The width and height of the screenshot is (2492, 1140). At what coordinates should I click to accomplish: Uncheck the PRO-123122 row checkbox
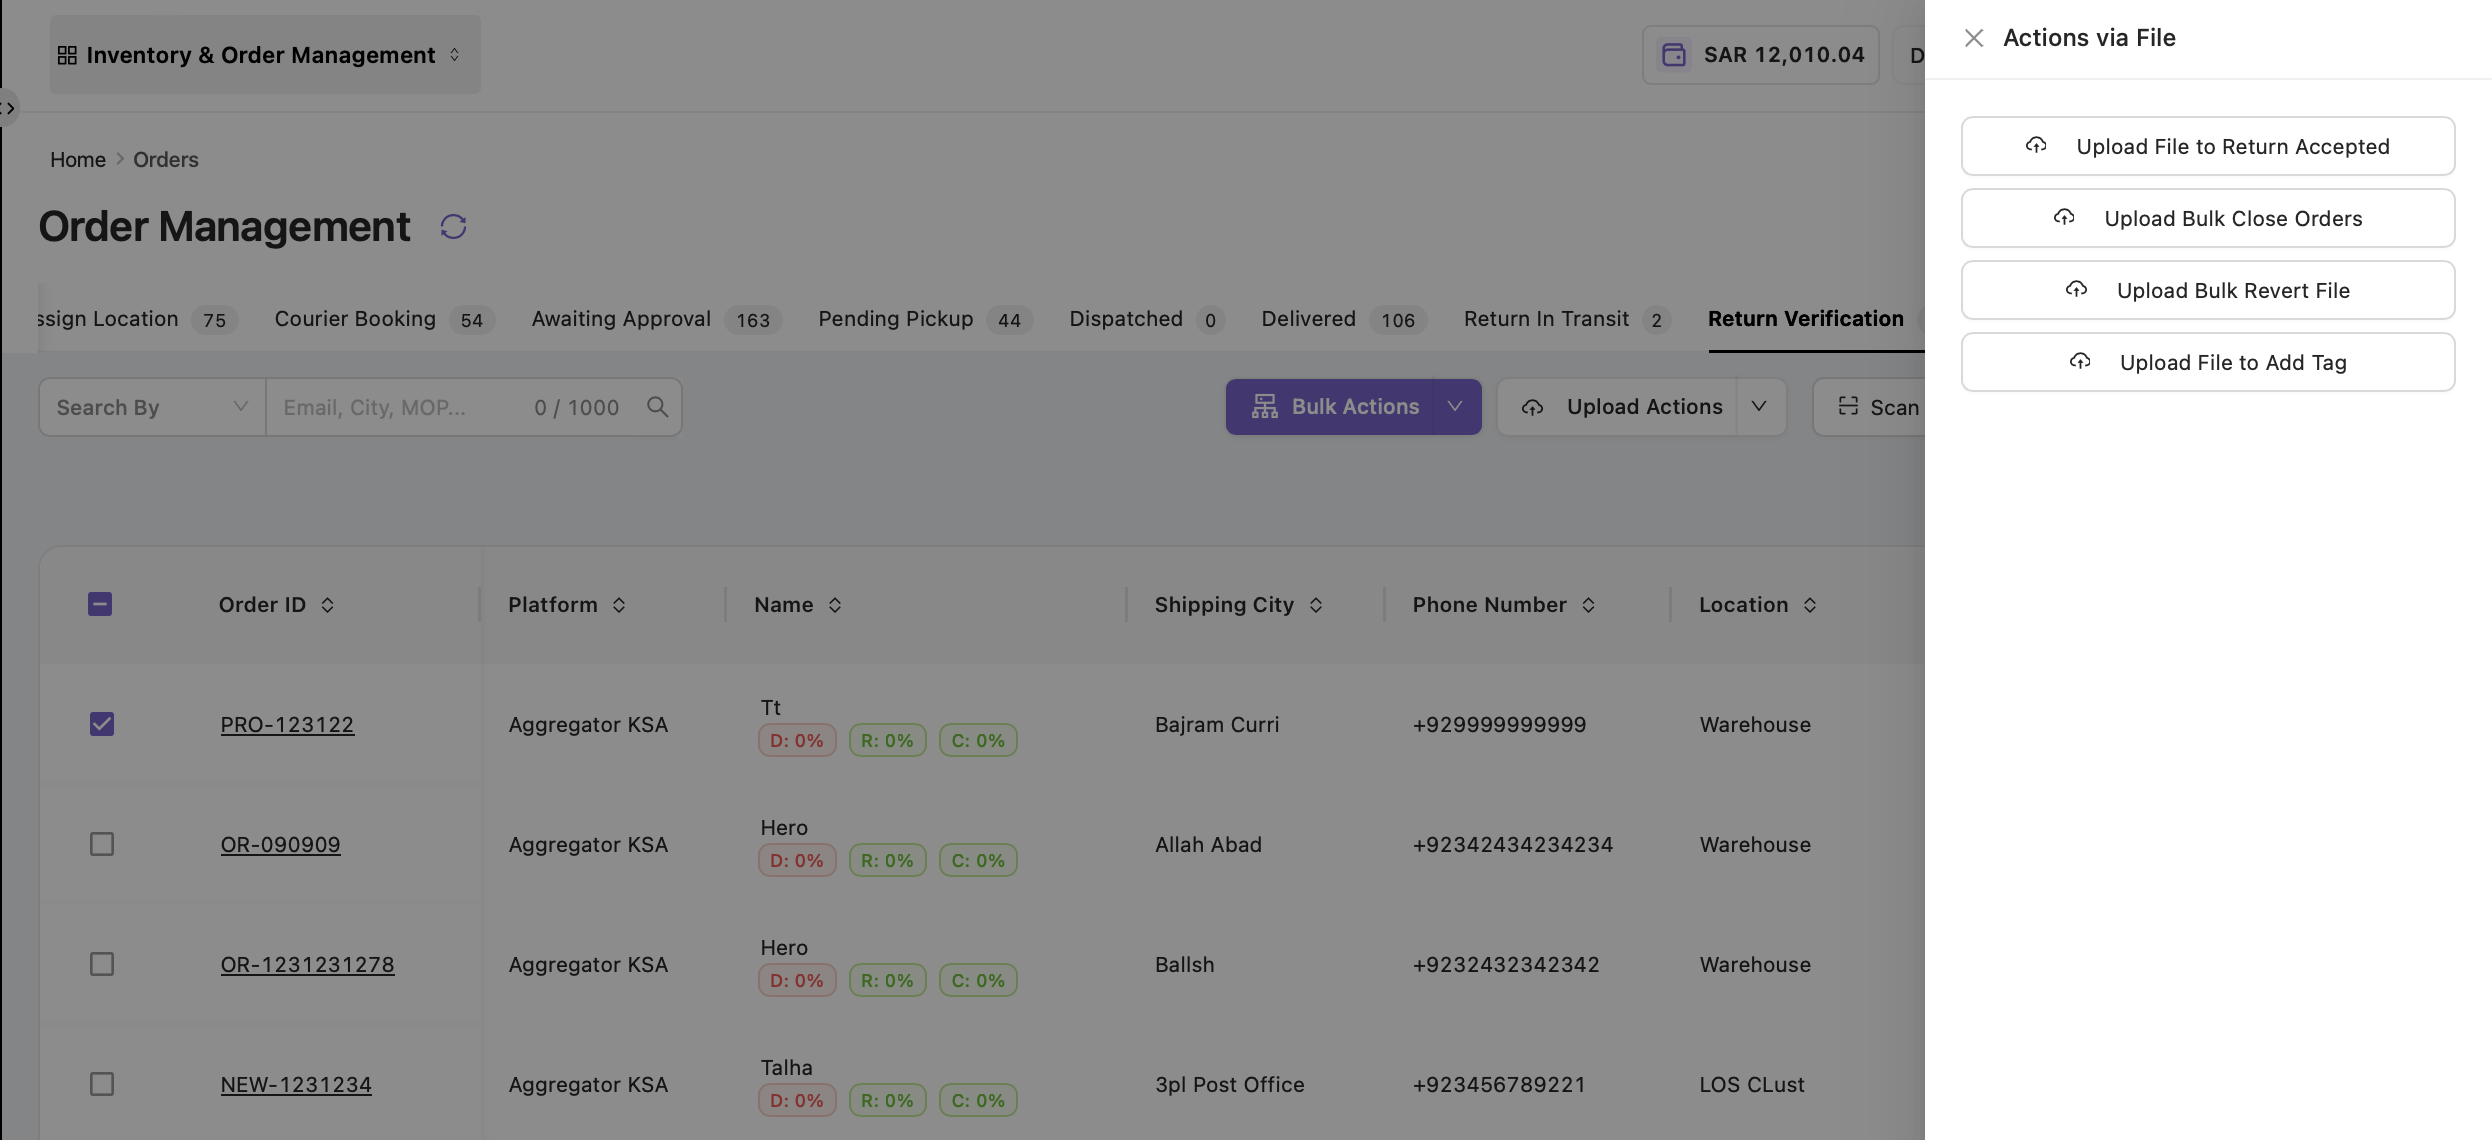pos(102,724)
